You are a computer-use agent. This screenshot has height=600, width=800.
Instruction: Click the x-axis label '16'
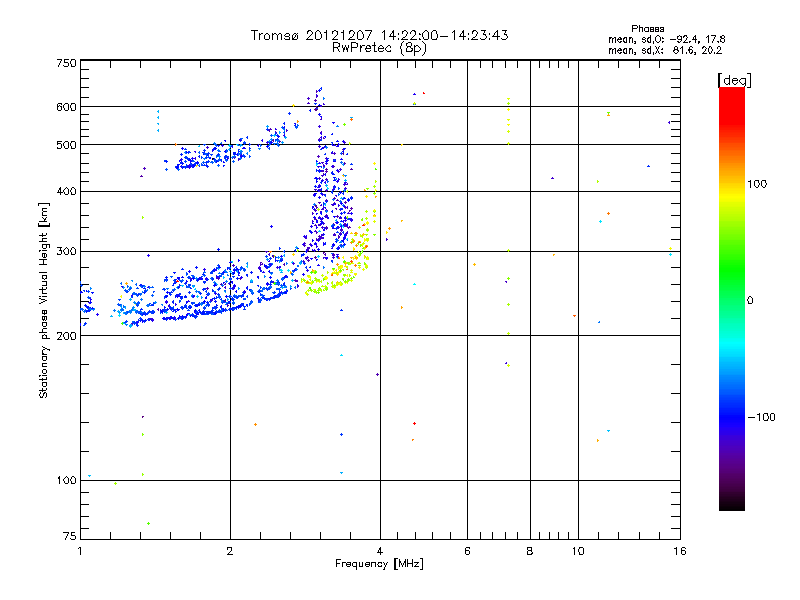680,551
